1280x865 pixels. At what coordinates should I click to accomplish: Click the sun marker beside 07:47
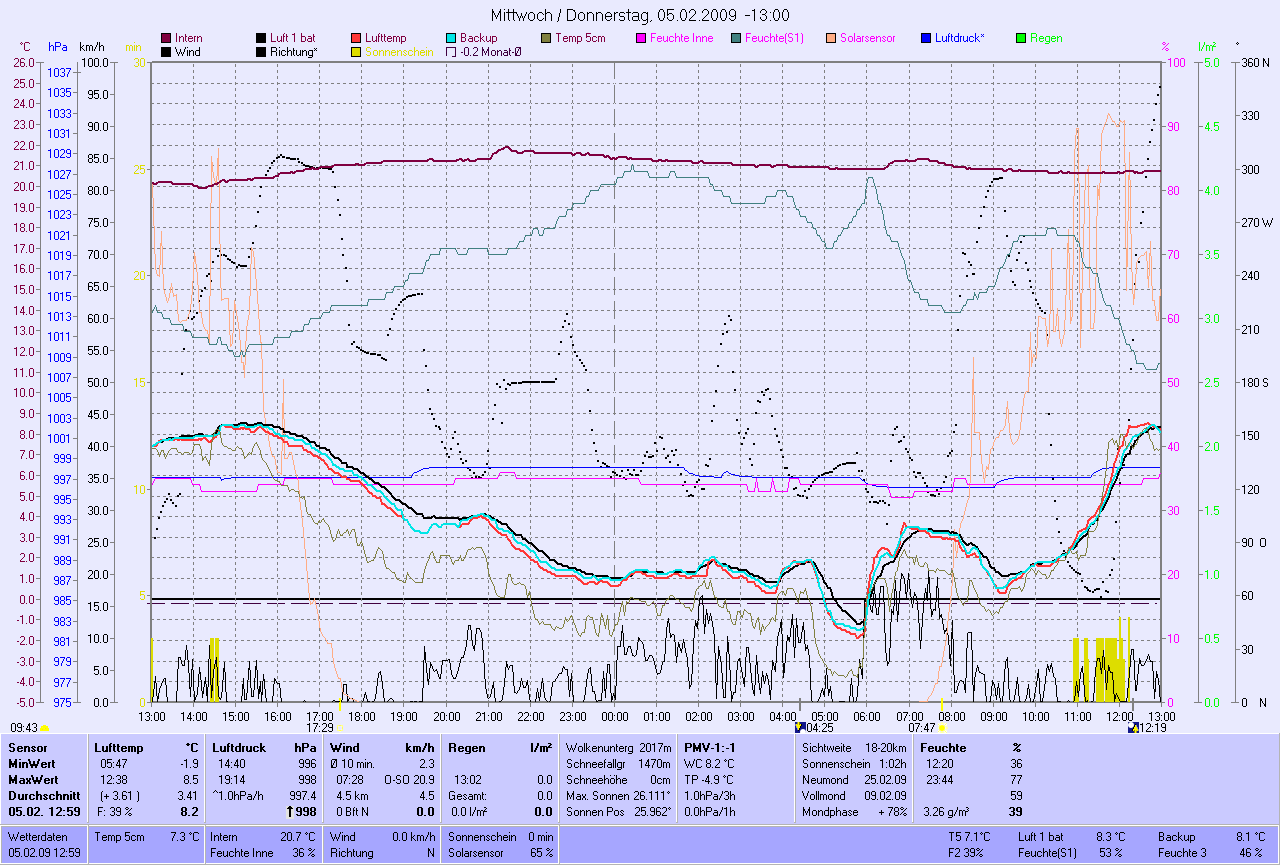pos(943,729)
